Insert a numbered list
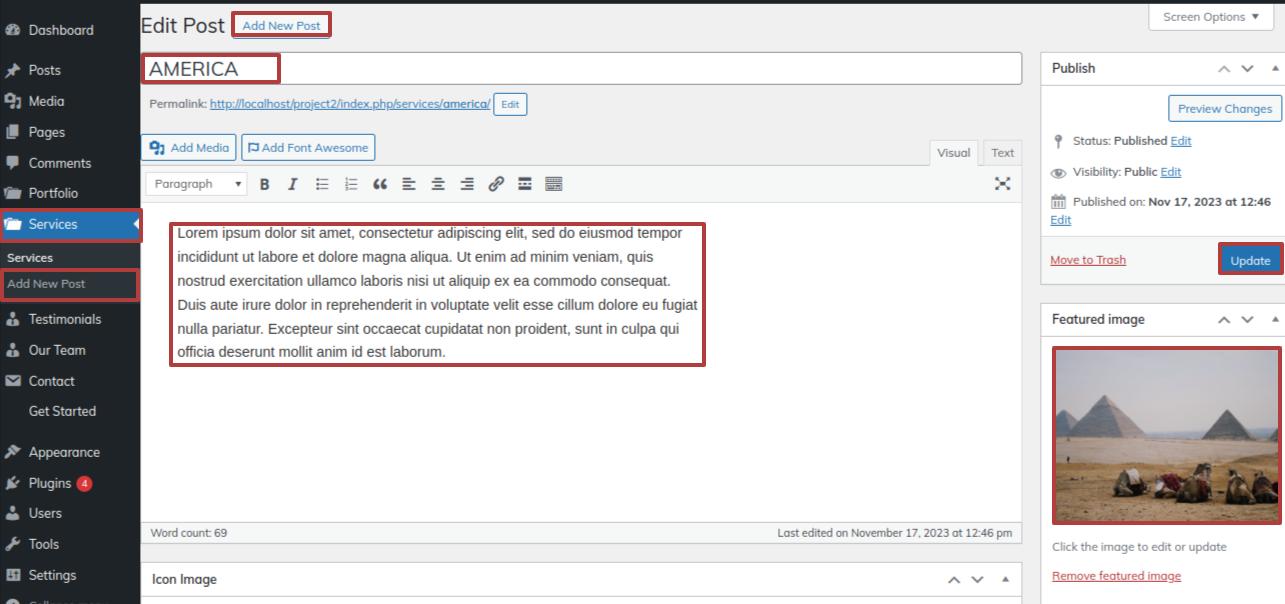Image resolution: width=1285 pixels, height=604 pixels. [x=351, y=184]
